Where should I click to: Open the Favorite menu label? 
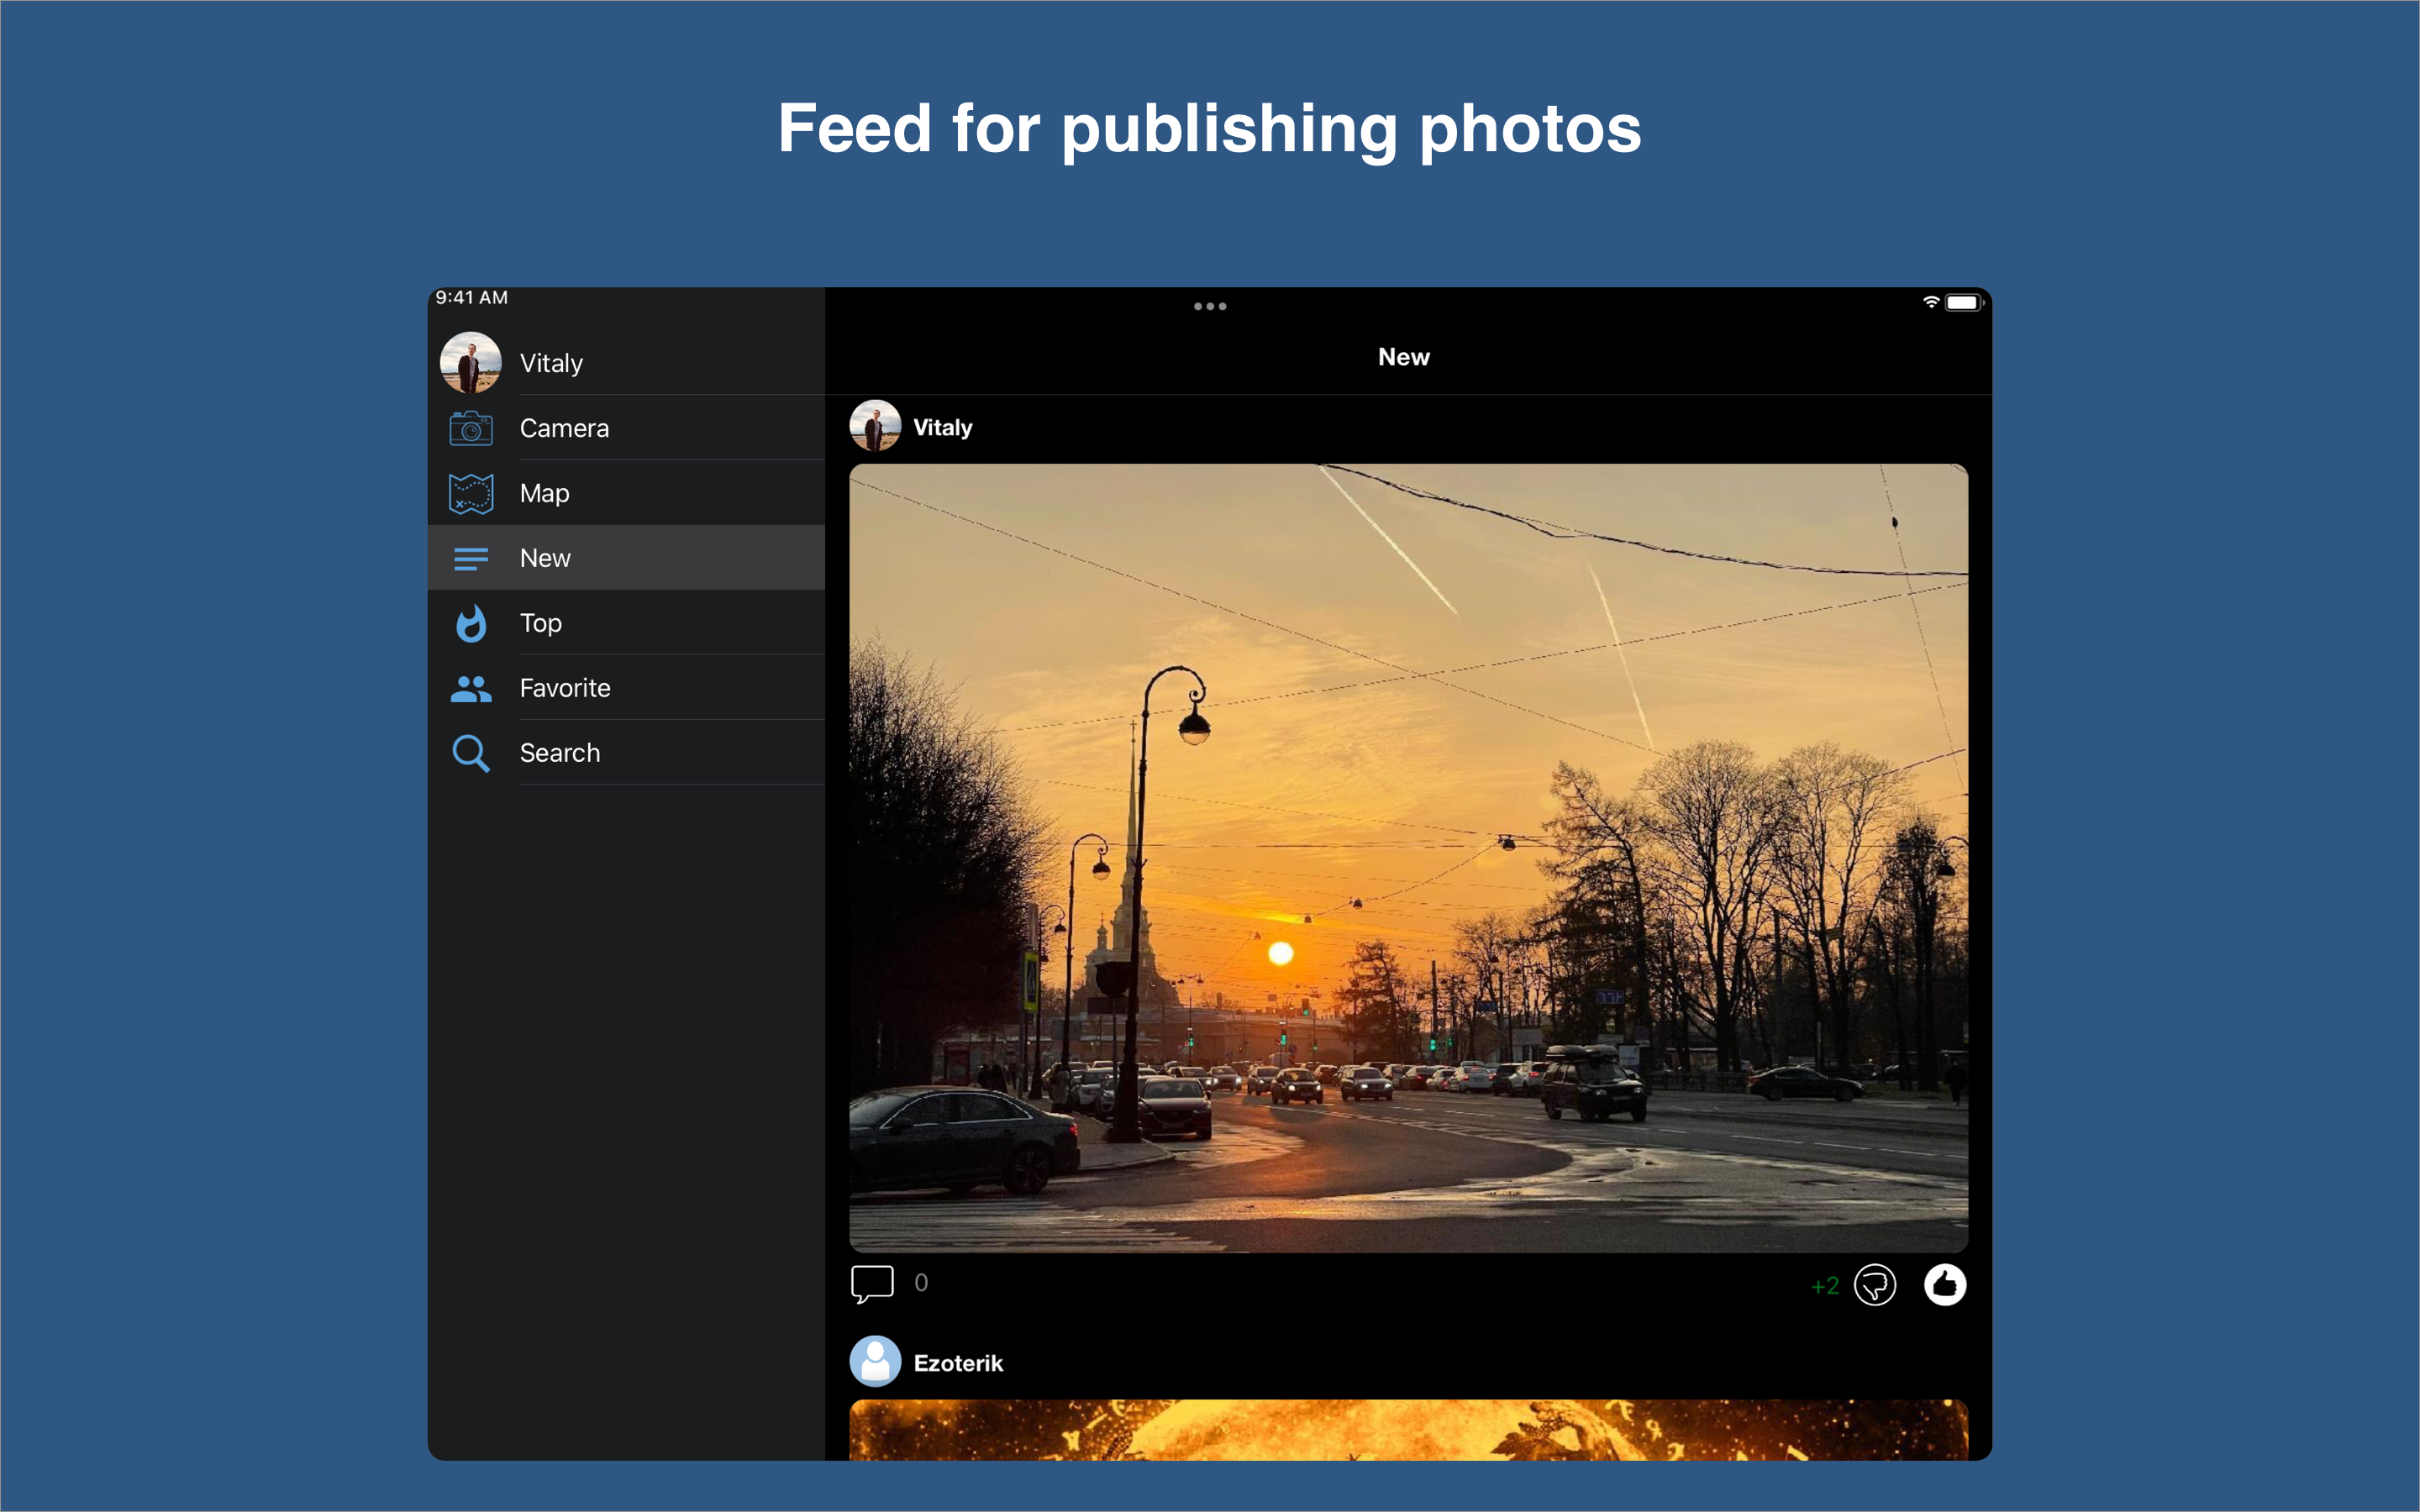coord(565,688)
